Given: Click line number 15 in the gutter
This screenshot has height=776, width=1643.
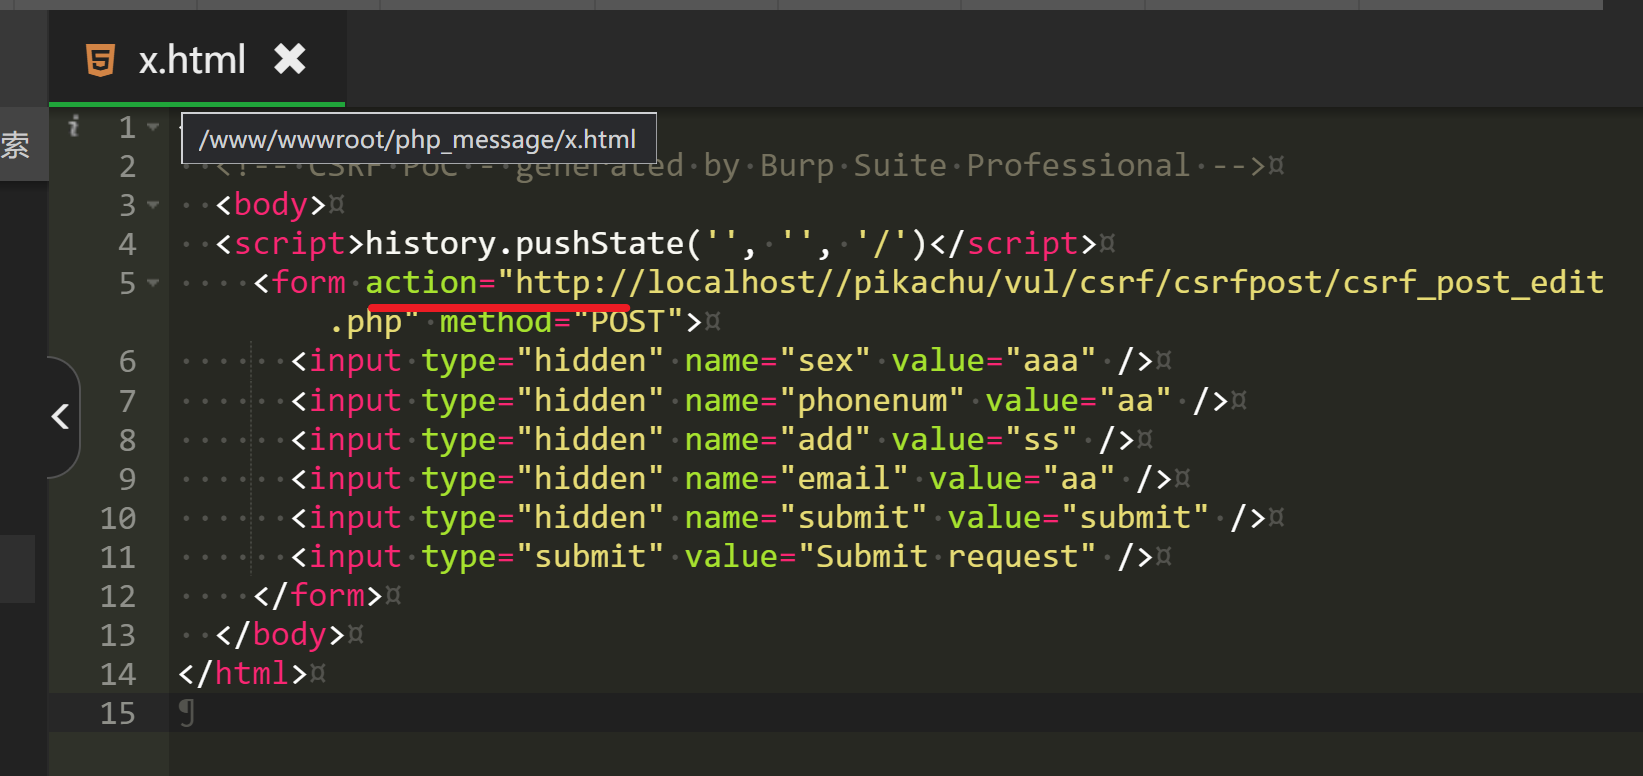Looking at the screenshot, I should [x=117, y=713].
